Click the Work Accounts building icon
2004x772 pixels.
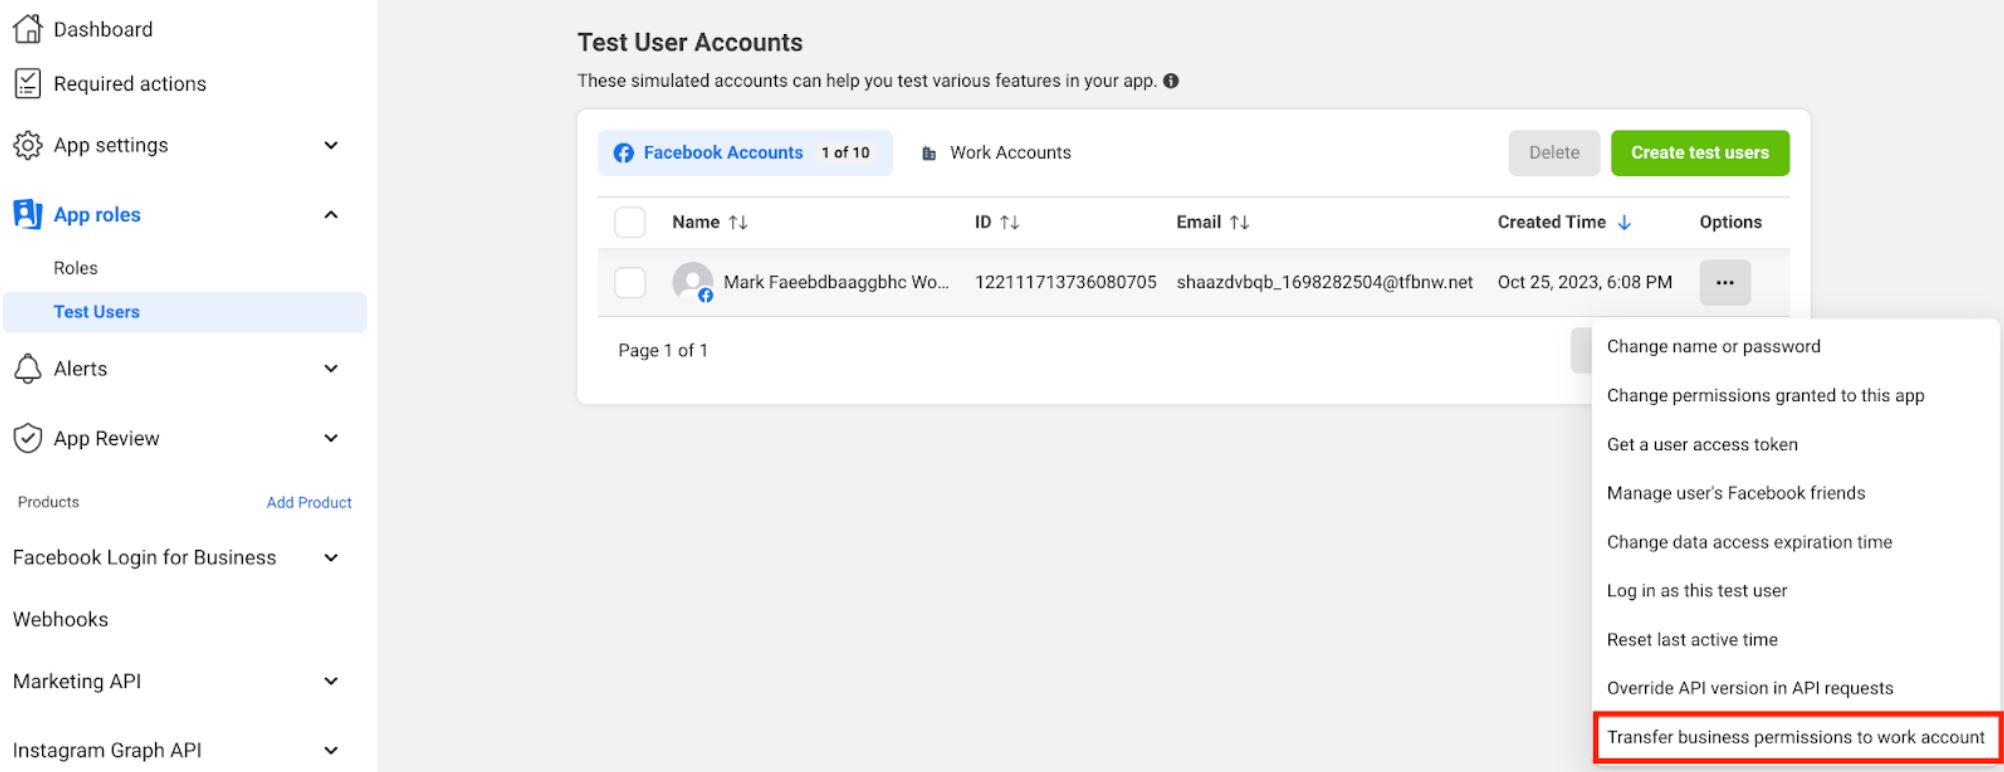pos(929,153)
